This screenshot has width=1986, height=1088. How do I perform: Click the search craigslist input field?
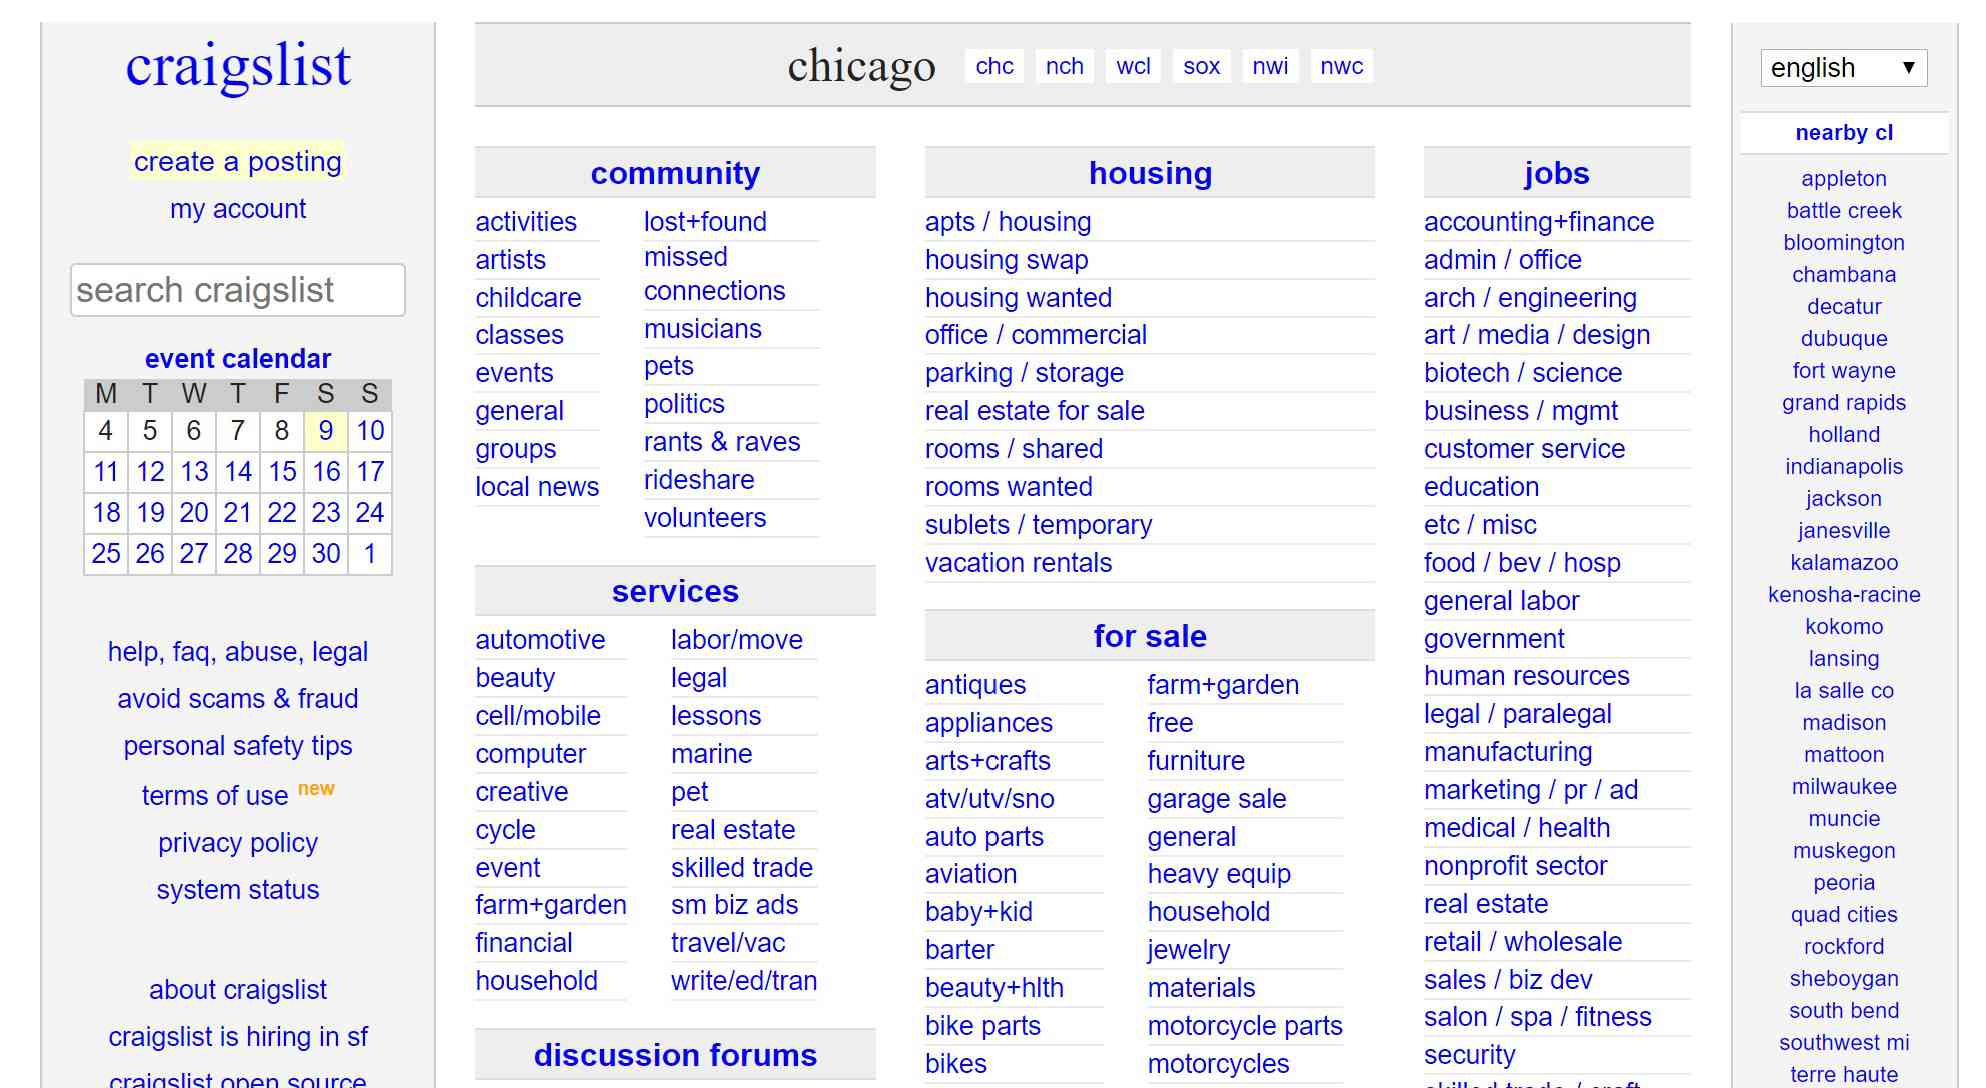coord(237,291)
